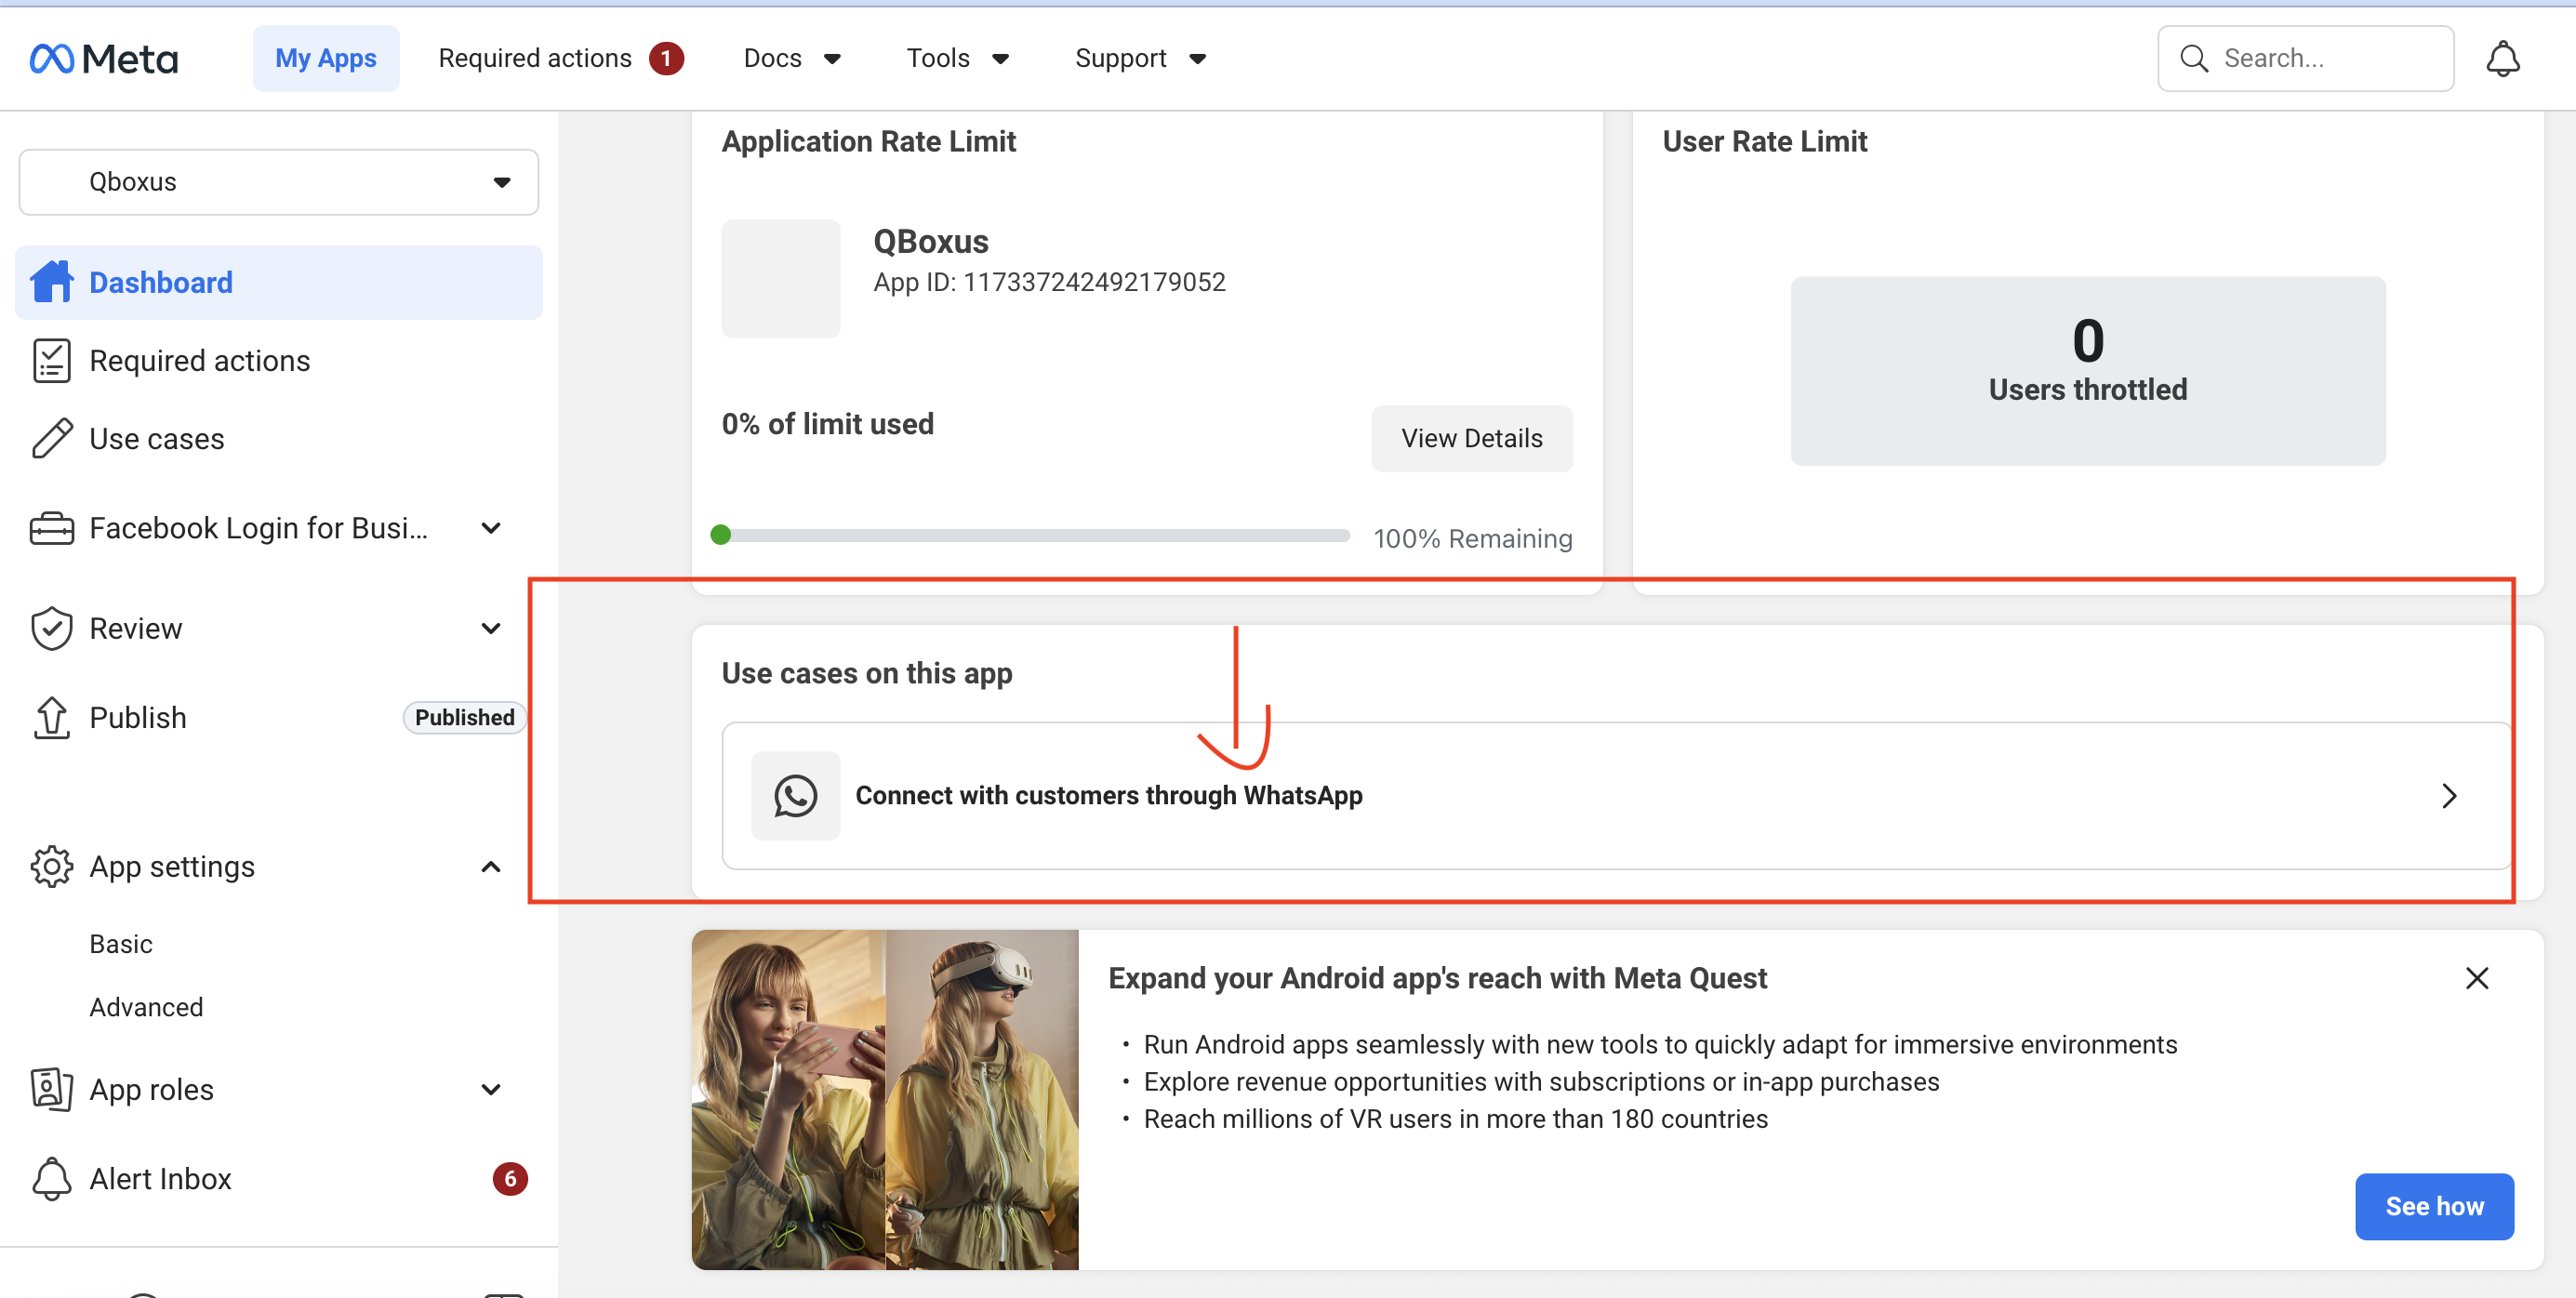Open Use cases in the sidebar
Viewport: 2576px width, 1298px height.
pyautogui.click(x=156, y=439)
